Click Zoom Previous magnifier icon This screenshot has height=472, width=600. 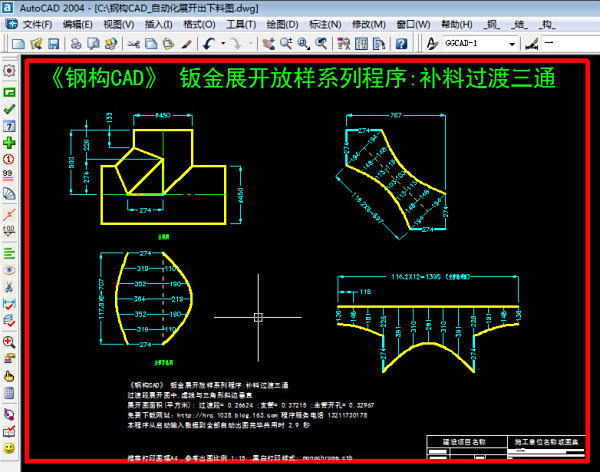(321, 44)
